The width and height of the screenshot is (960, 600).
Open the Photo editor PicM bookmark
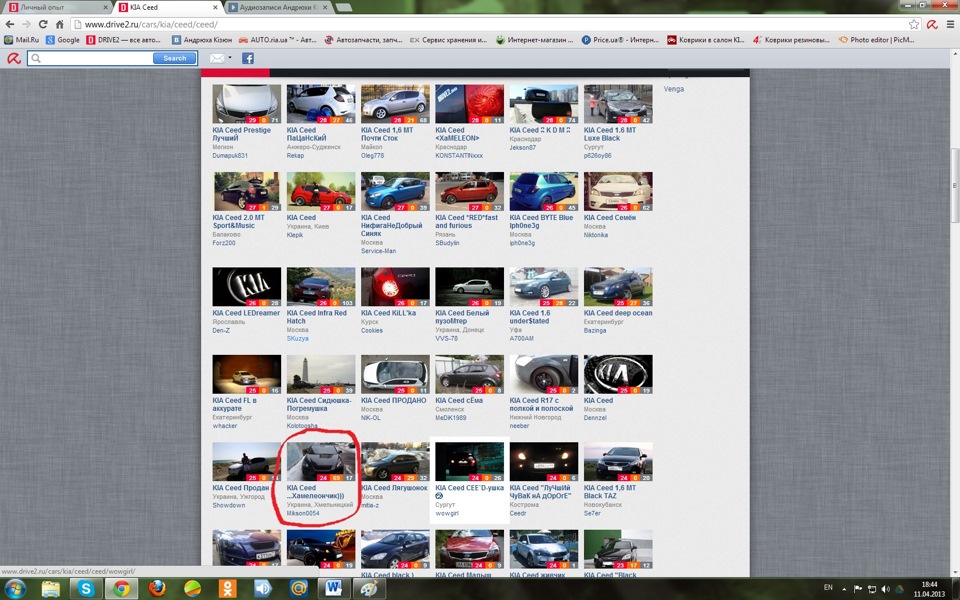[x=877, y=40]
